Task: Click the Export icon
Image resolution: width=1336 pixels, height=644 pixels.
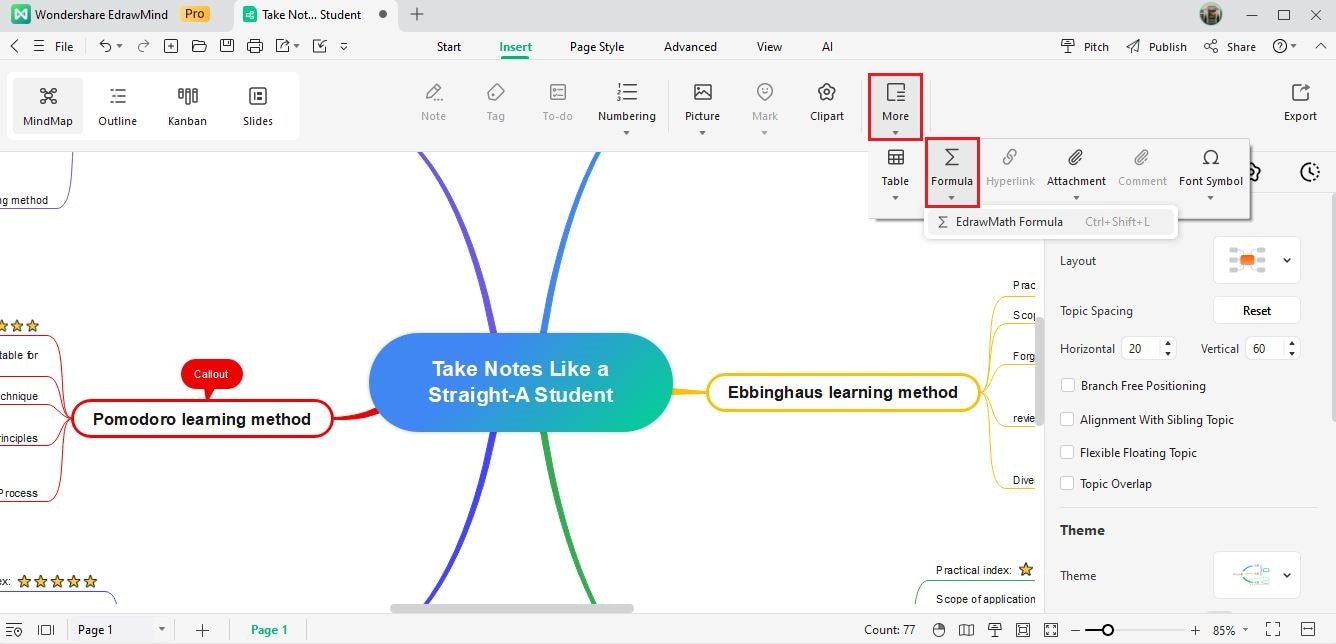Action: tap(1300, 93)
